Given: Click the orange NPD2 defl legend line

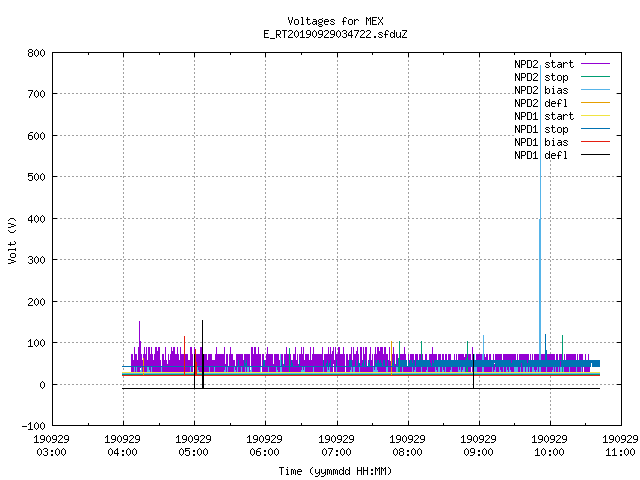Looking at the screenshot, I should [595, 103].
